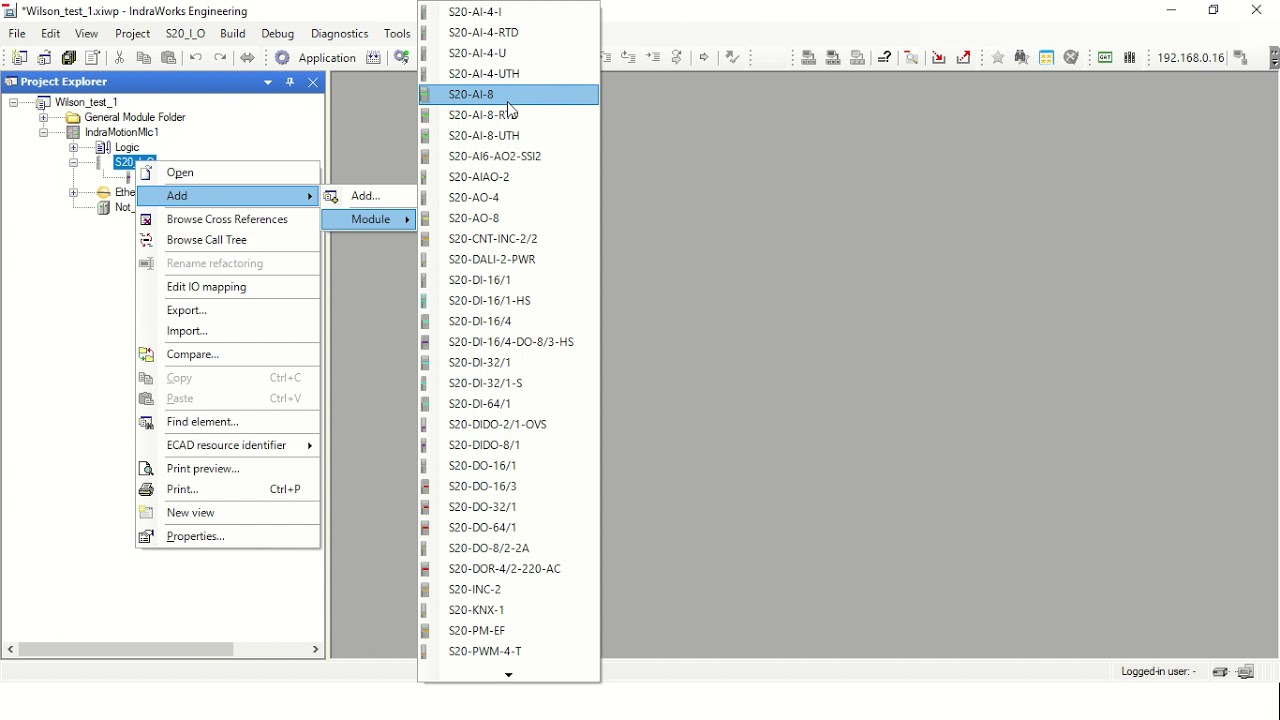The width and height of the screenshot is (1280, 720).
Task: Collapse the IndraMotionMlc1 tree node
Action: 43,132
